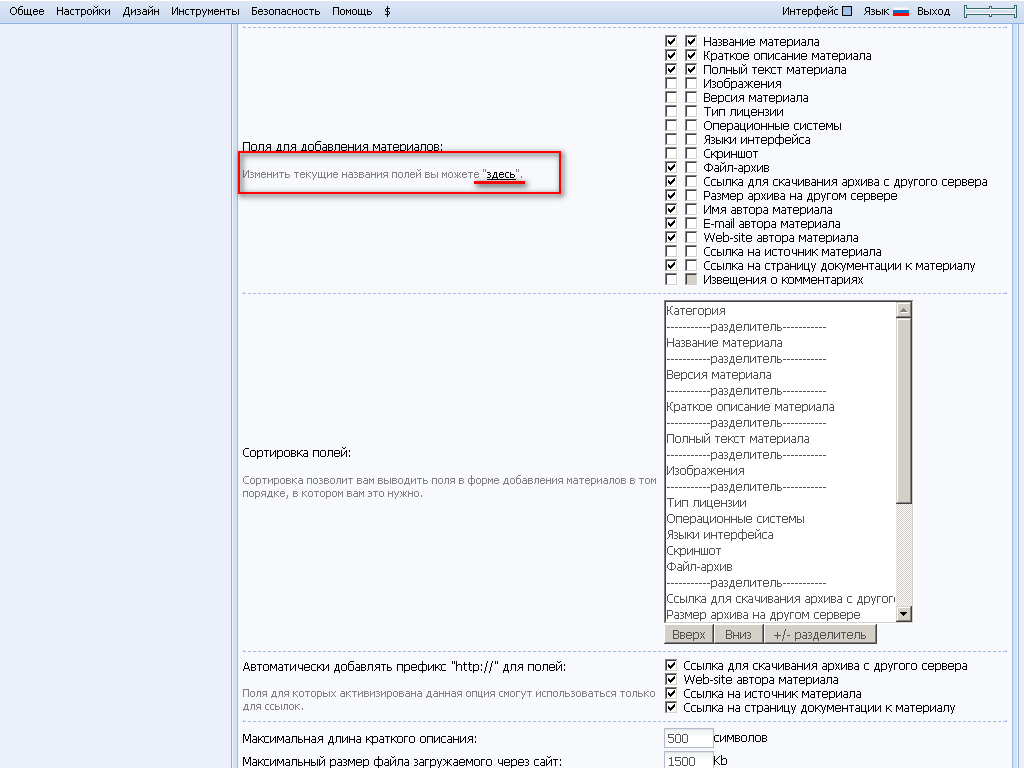The width and height of the screenshot is (1024, 768).
Task: Uncheck first checkbox for Web-site автора материала
Action: coord(671,238)
